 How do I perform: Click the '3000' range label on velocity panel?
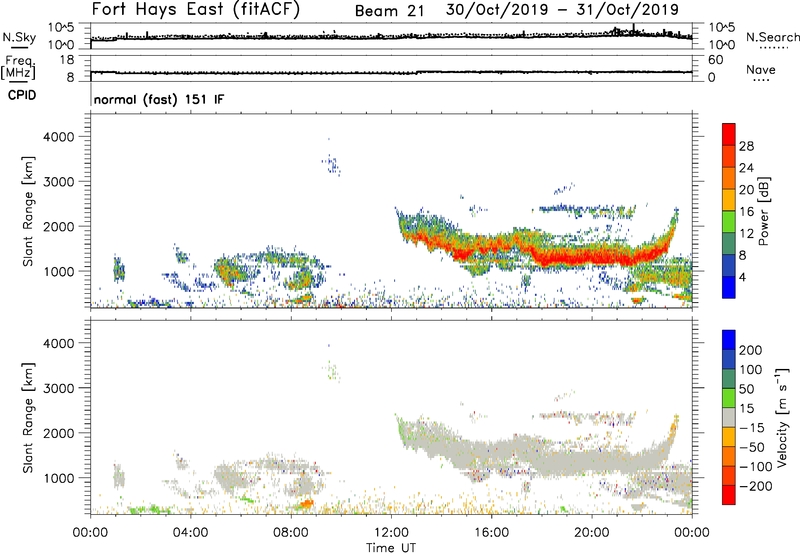[59, 388]
